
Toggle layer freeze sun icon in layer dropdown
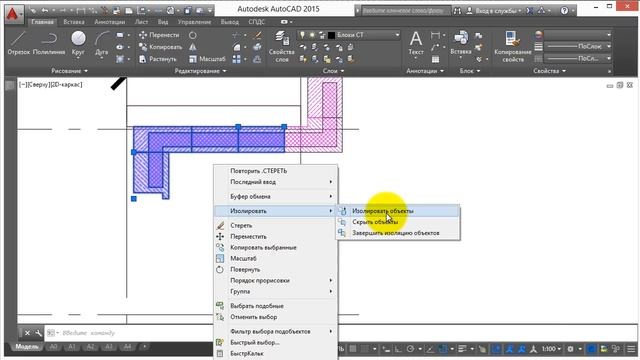pos(312,35)
